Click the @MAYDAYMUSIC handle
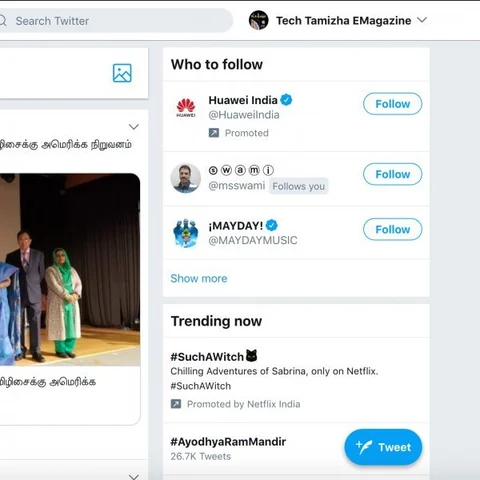 (253, 240)
